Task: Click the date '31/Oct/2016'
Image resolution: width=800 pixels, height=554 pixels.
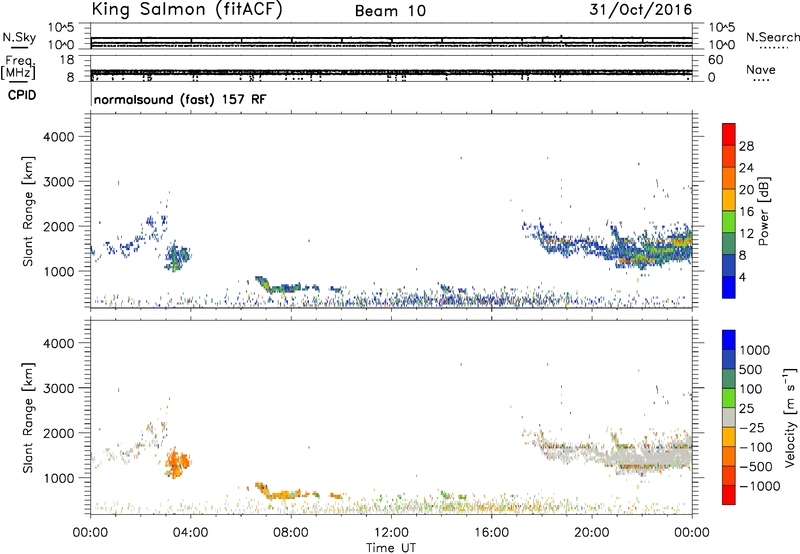Action: pyautogui.click(x=641, y=10)
